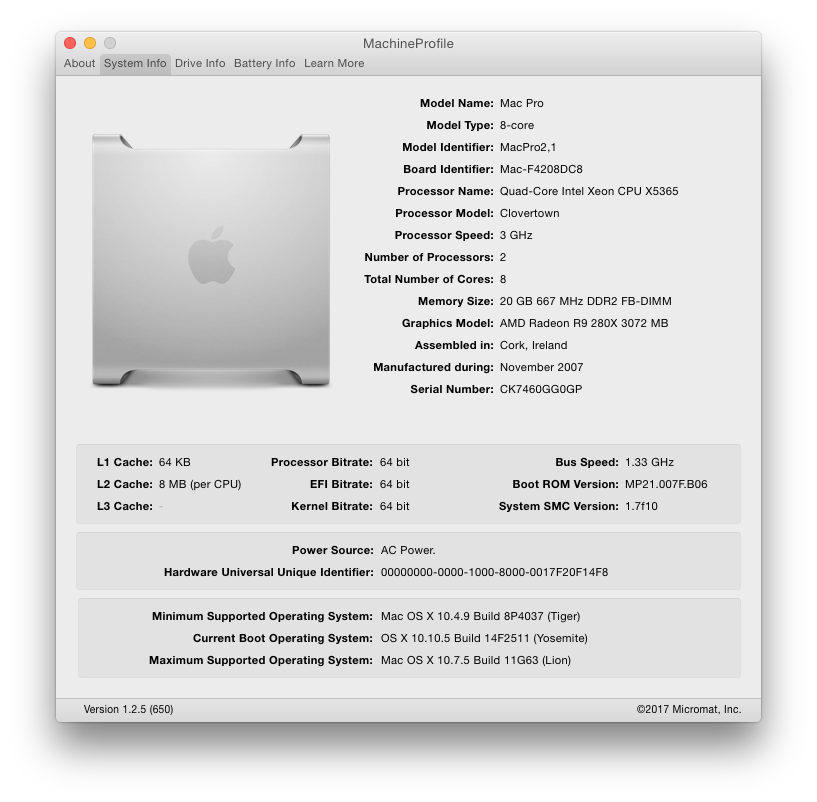Select the System Info tab
This screenshot has width=817, height=802.
click(x=135, y=64)
